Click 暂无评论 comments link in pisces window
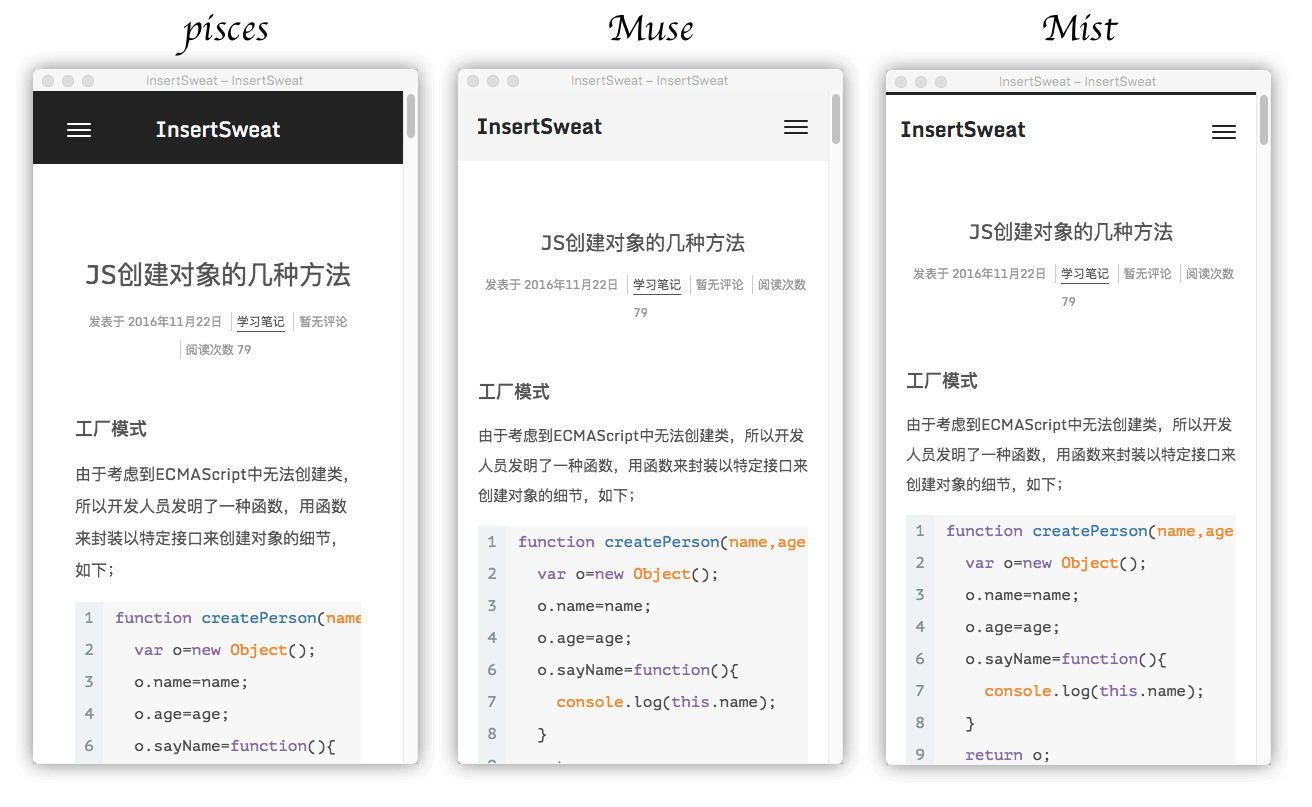Screen dimensions: 1312x807 point(323,322)
